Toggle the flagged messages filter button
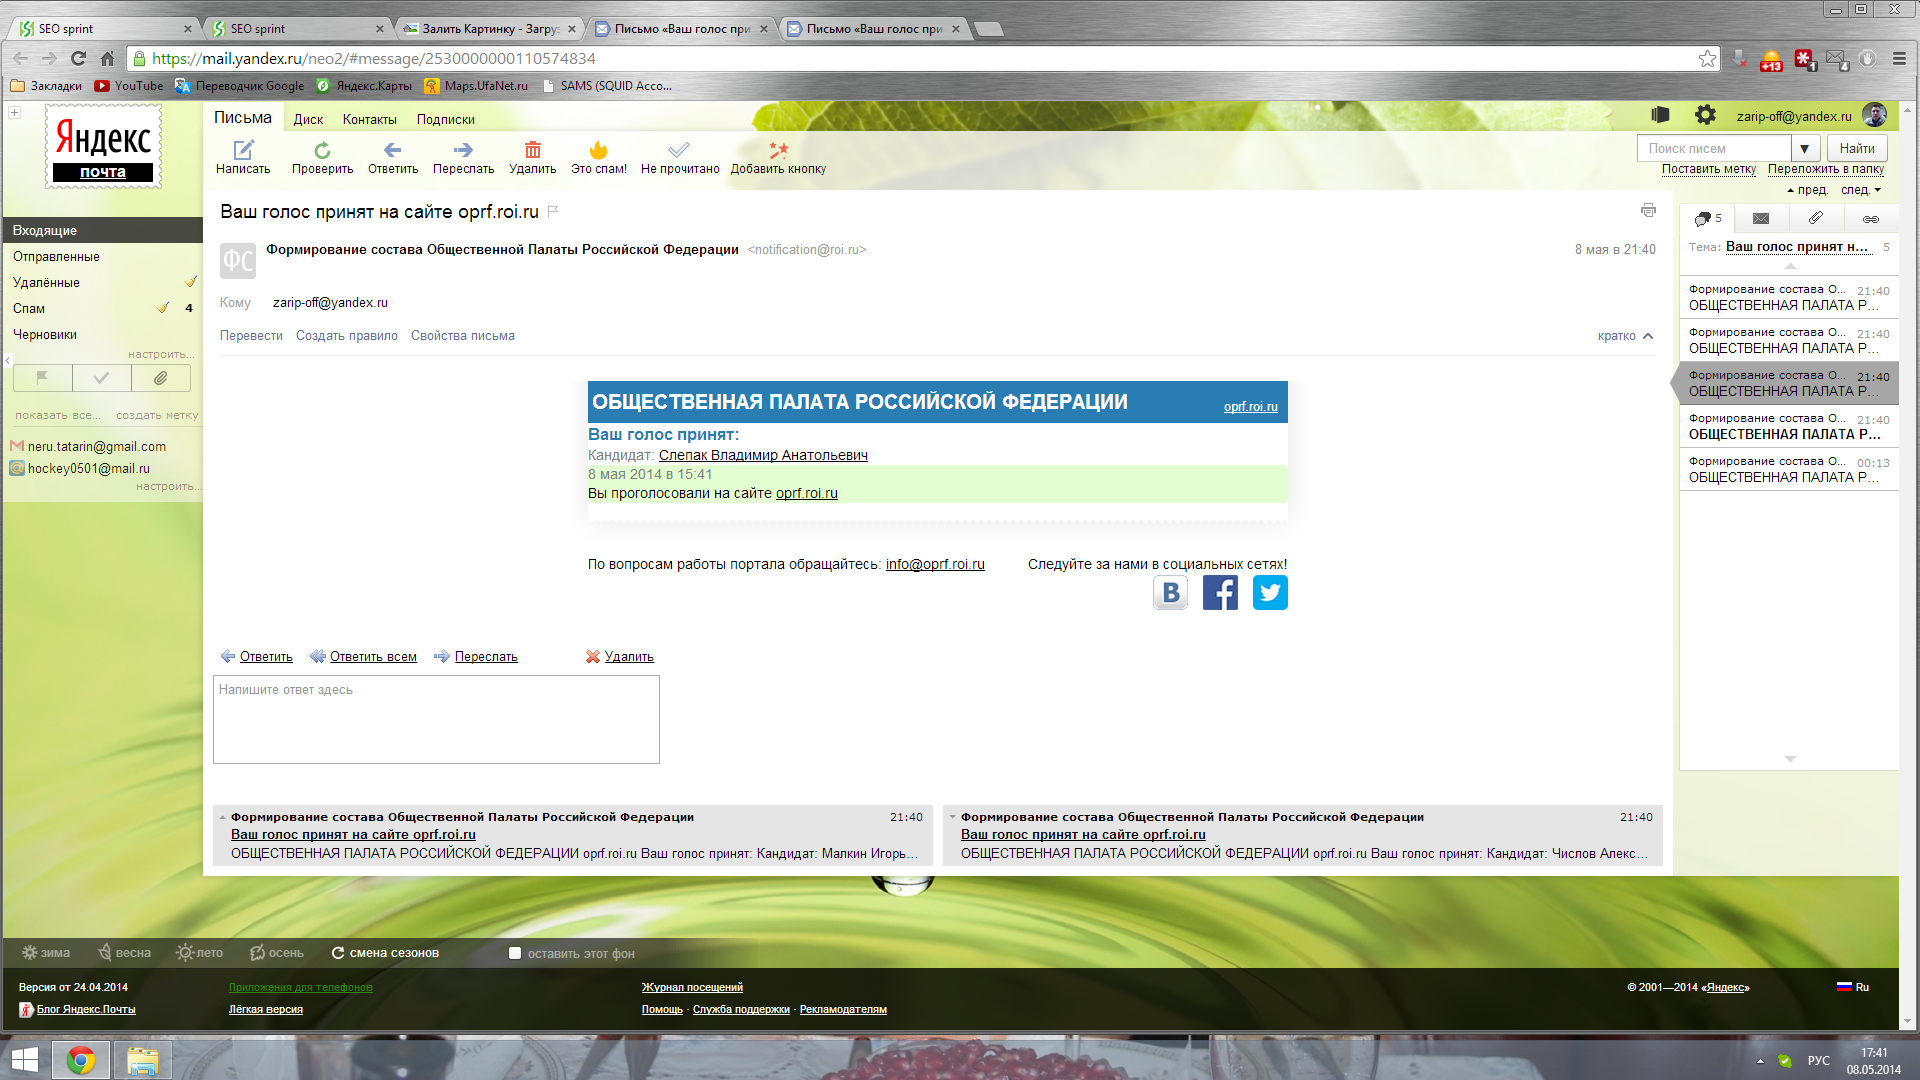Viewport: 1920px width, 1080px height. (42, 378)
